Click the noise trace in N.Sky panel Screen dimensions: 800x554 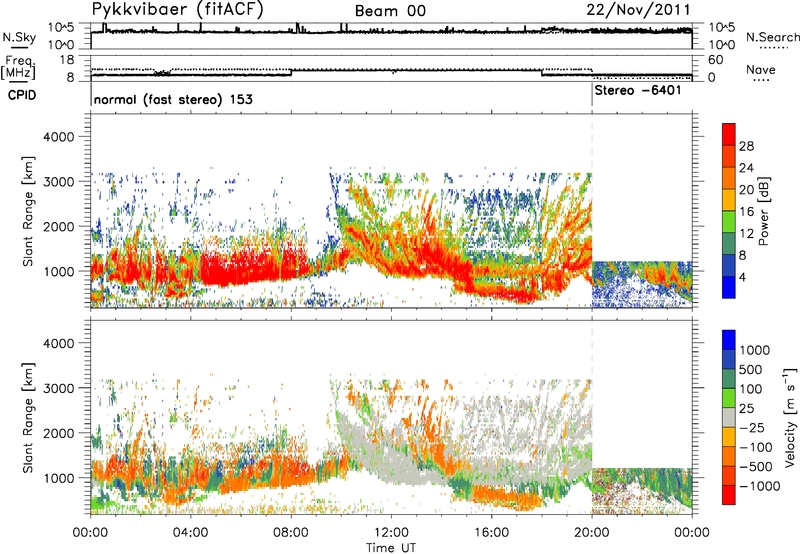coord(391,32)
